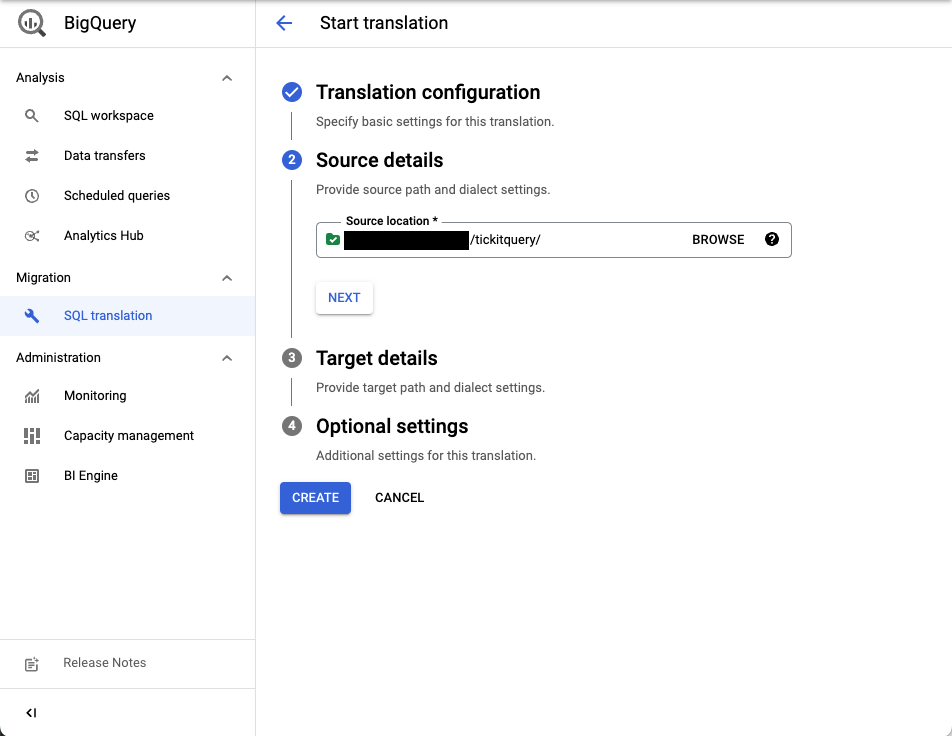Select Data transfers in the sidebar
This screenshot has height=736, width=952.
click(x=106, y=155)
